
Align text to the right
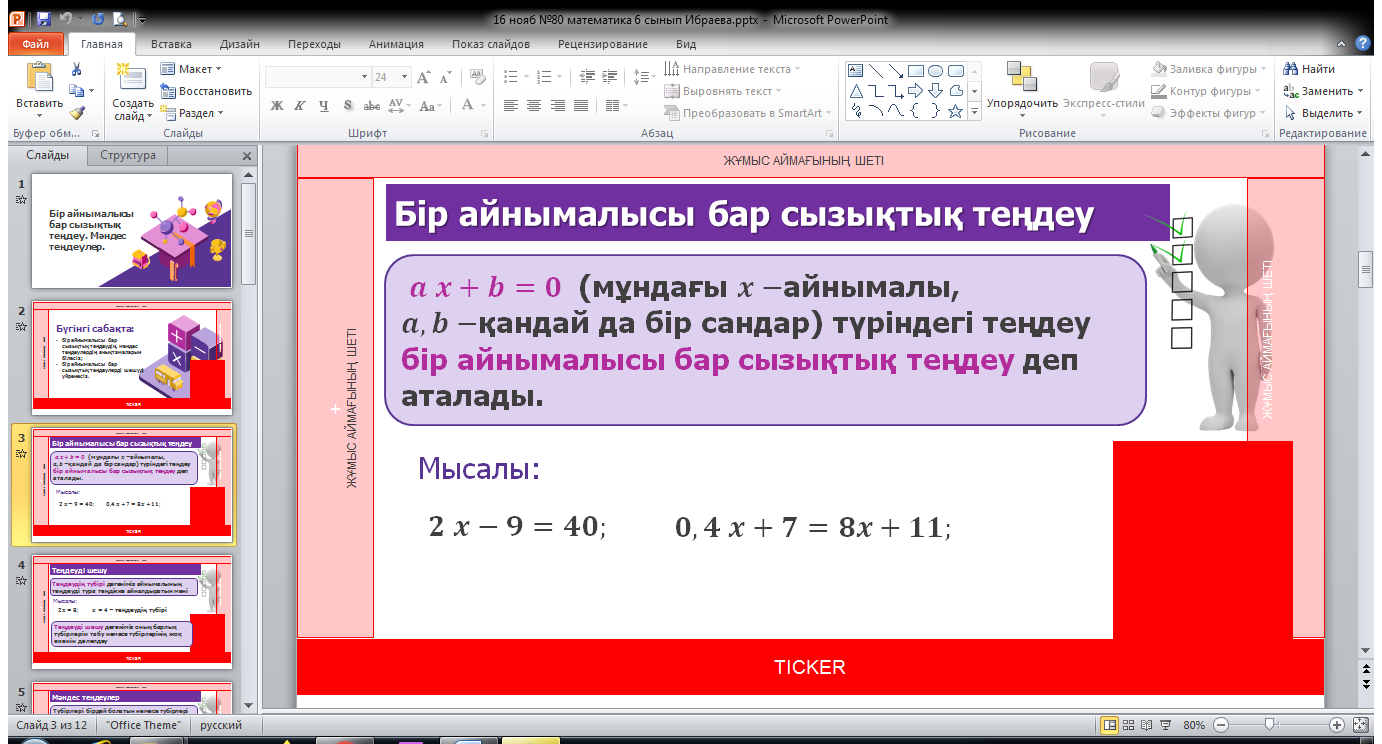(x=557, y=105)
